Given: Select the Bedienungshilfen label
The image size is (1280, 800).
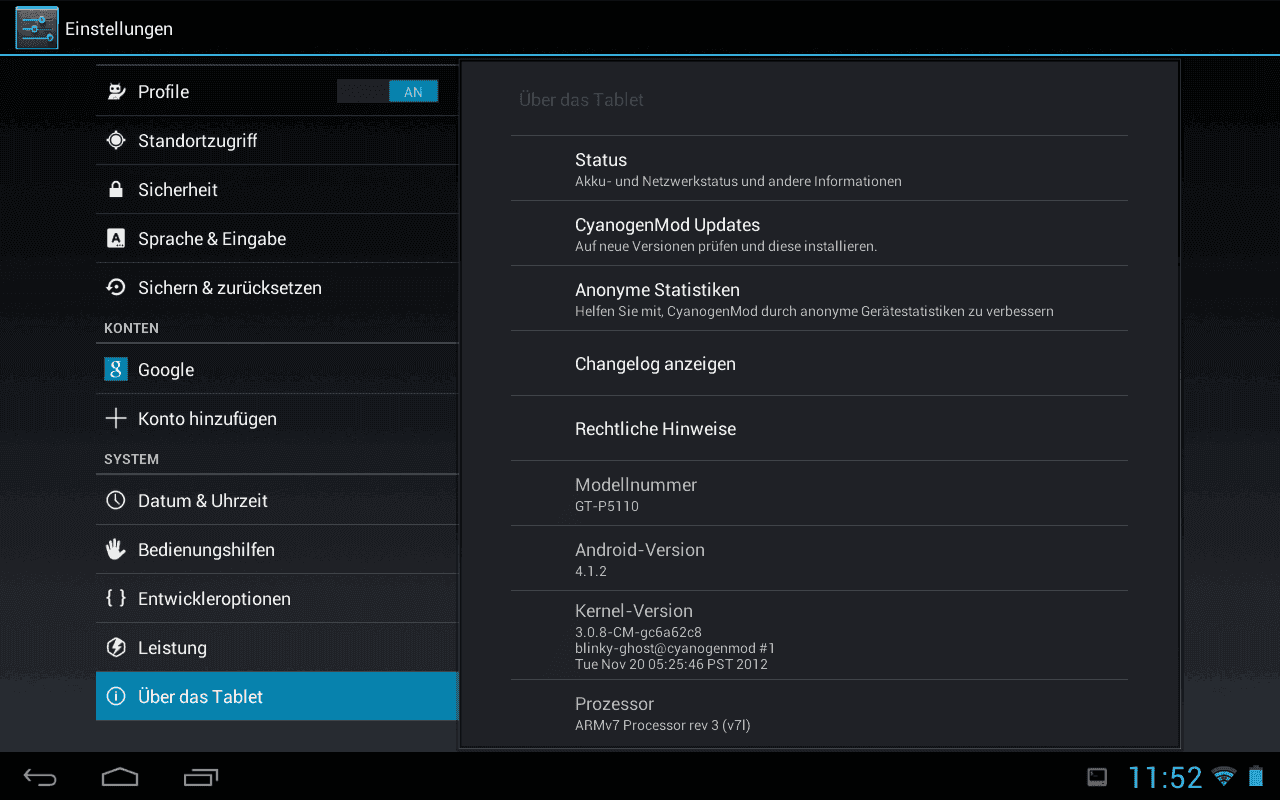Looking at the screenshot, I should coord(206,550).
